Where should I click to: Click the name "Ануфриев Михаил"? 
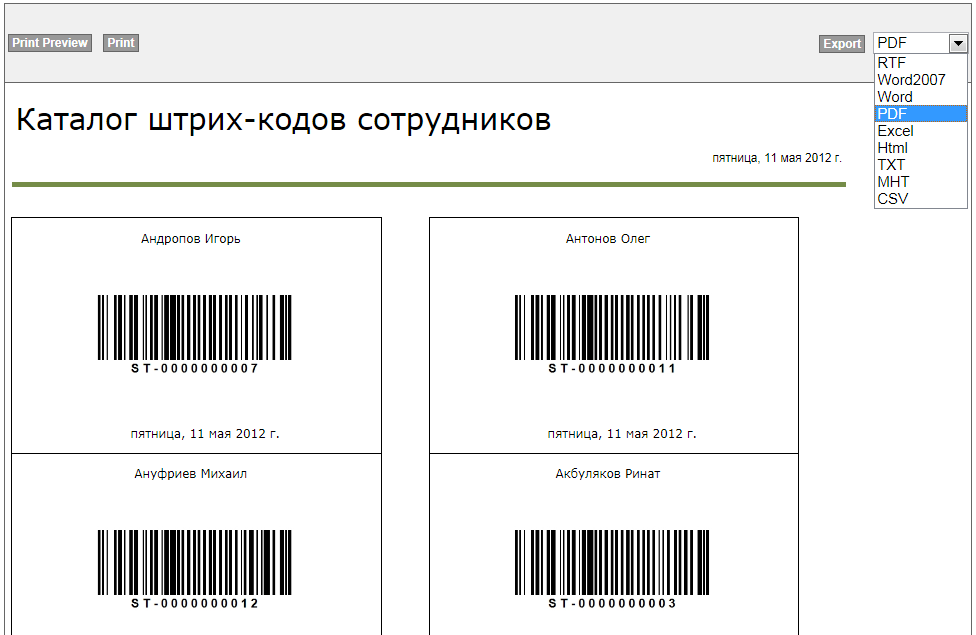[190, 474]
